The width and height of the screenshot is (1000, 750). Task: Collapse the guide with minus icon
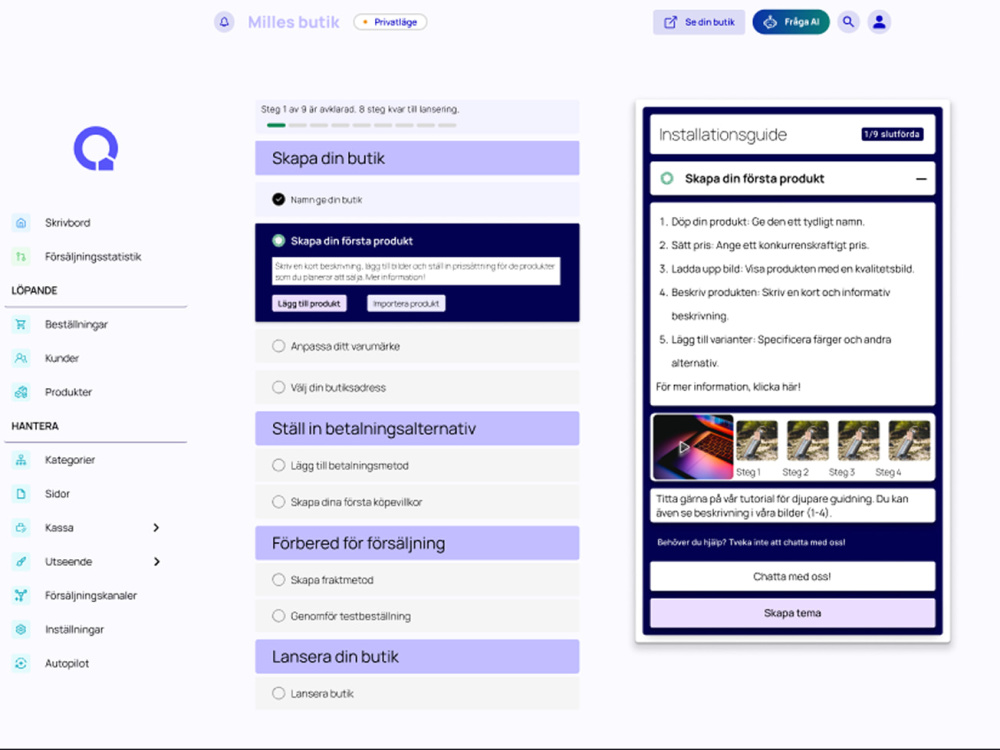click(921, 179)
